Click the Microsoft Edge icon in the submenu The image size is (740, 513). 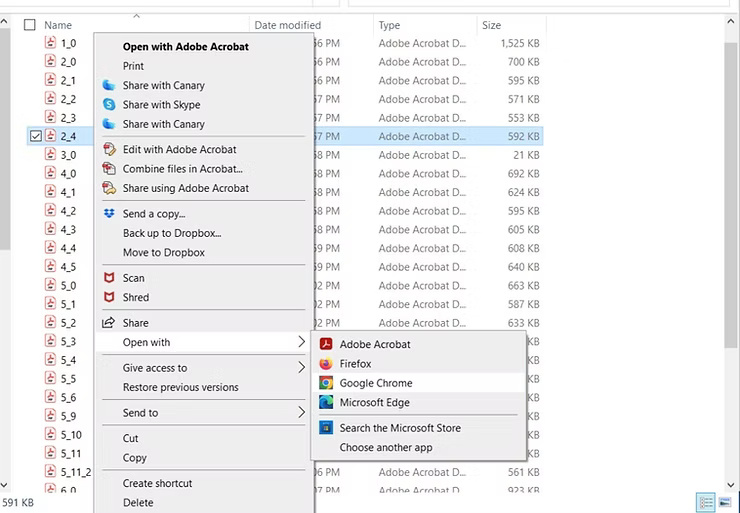326,402
